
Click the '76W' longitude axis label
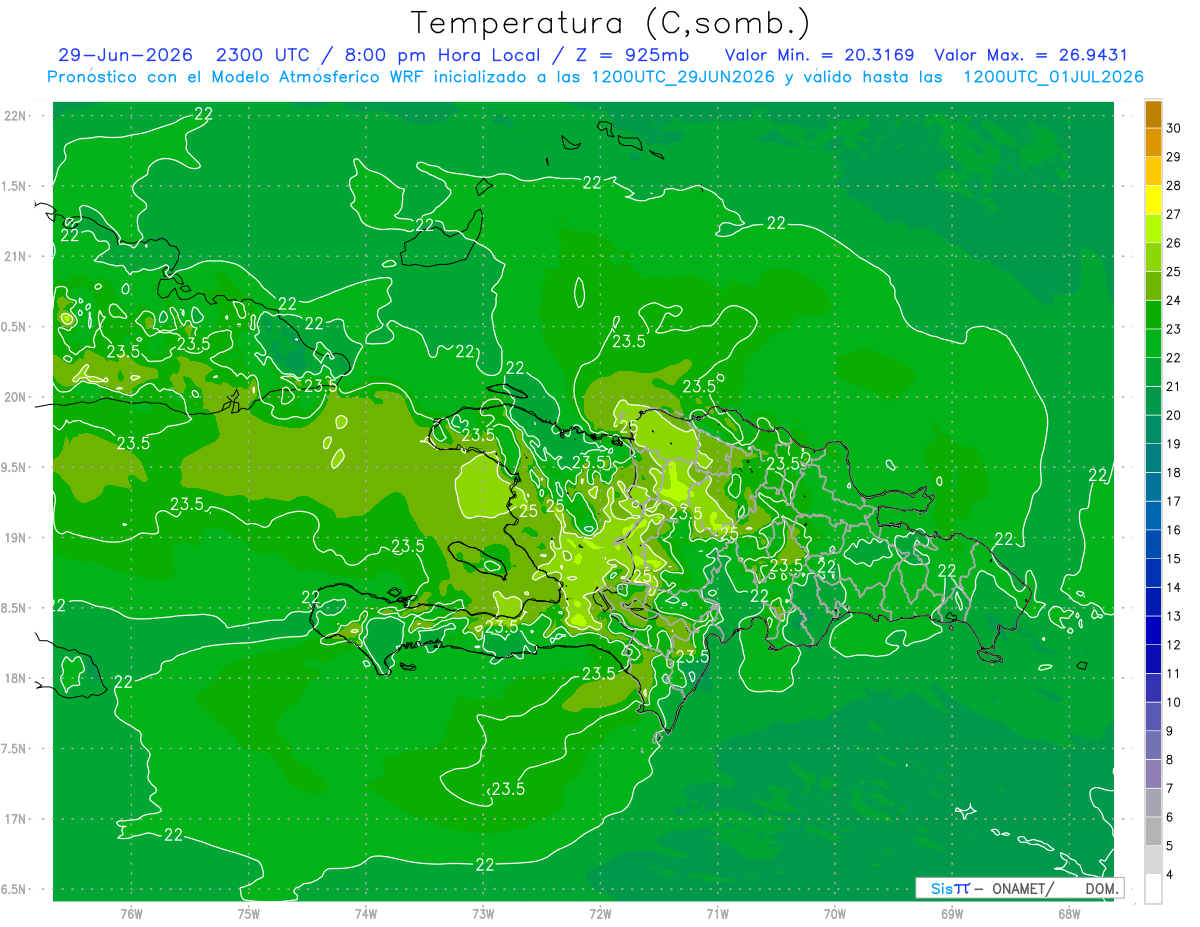(131, 913)
